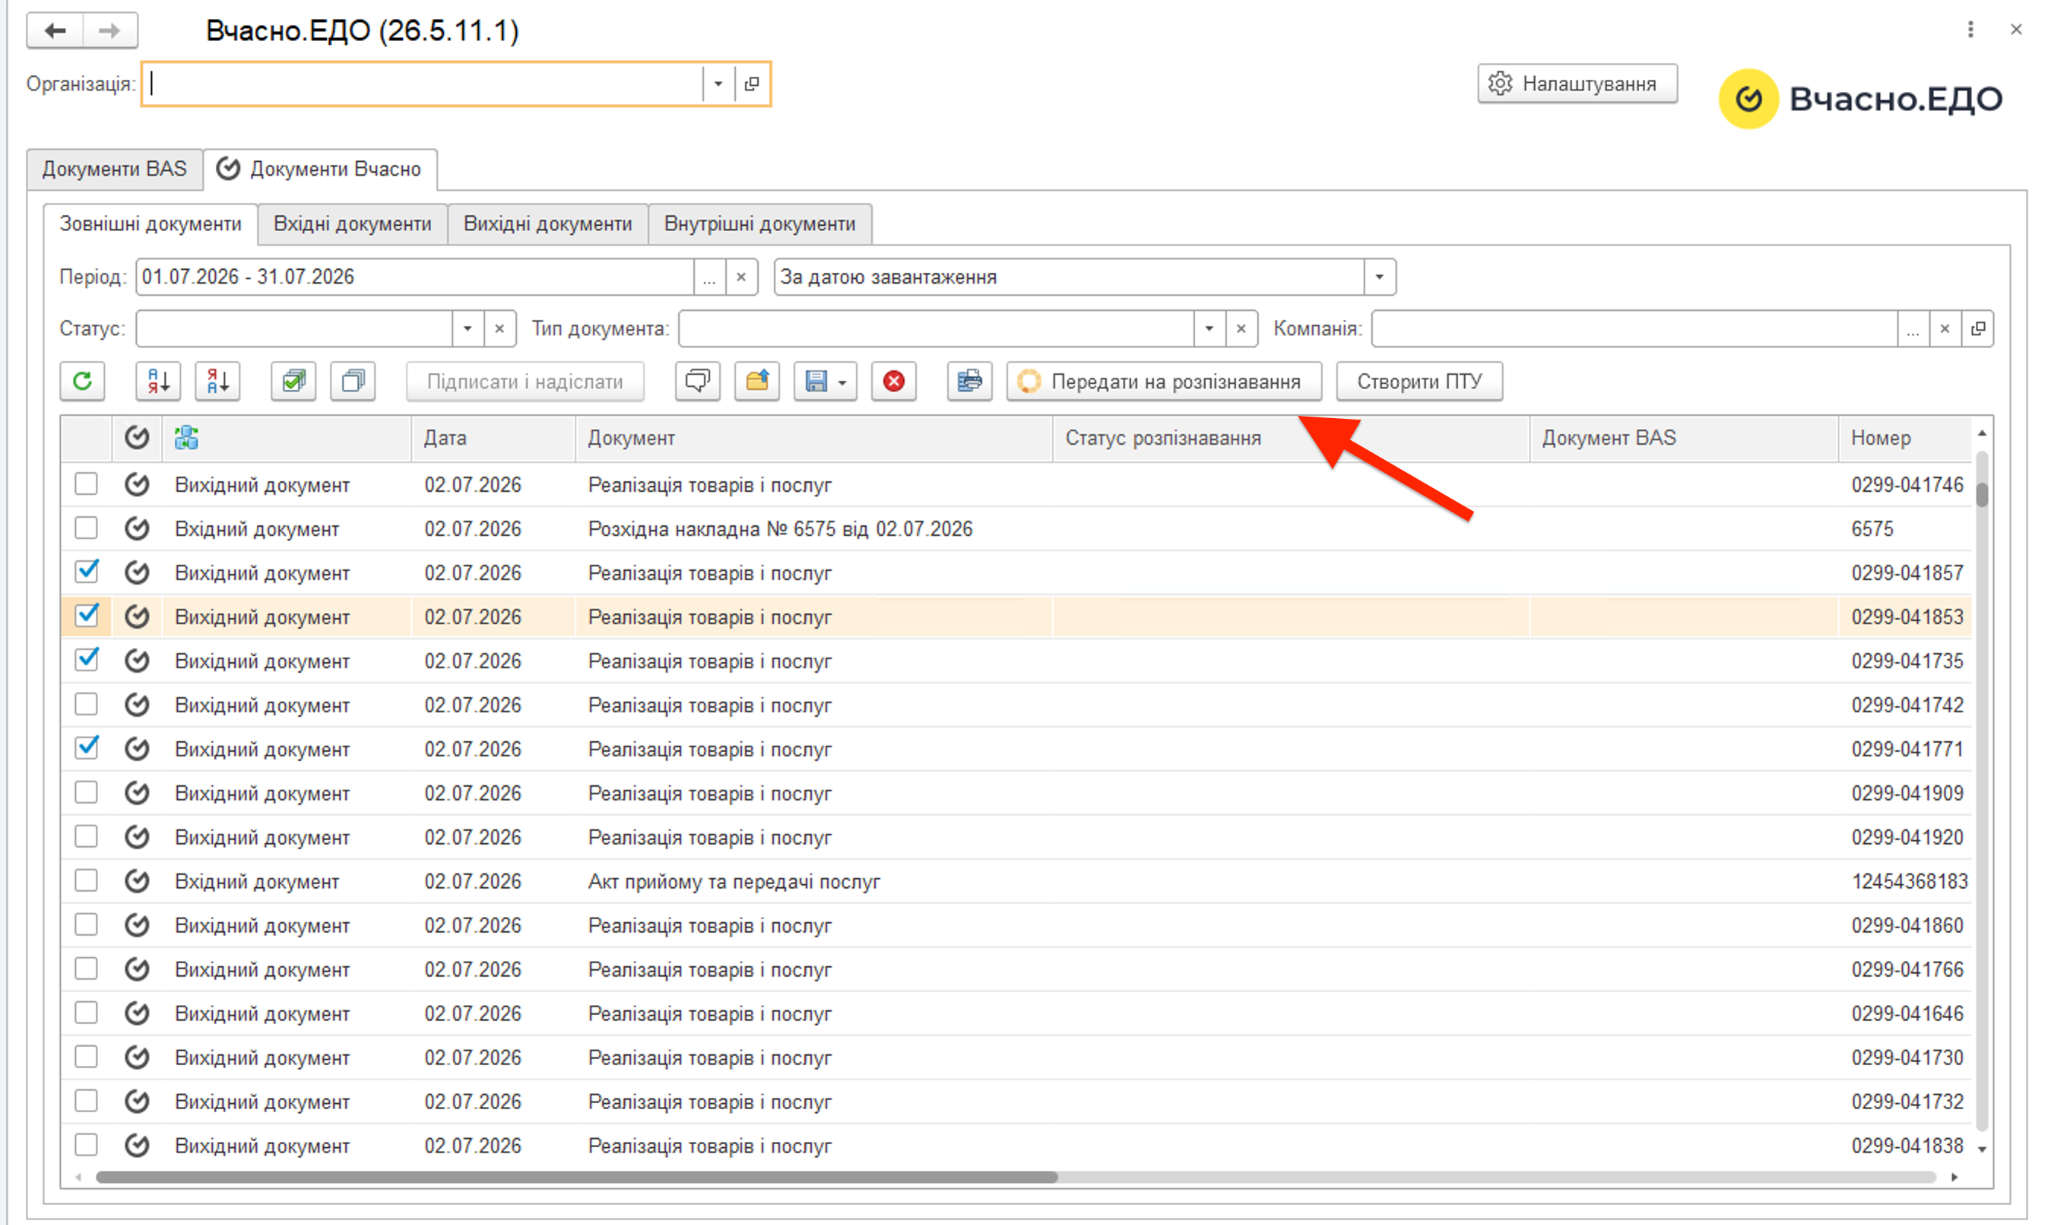Switch to Вхідні документи tab
2048x1225 pixels.
click(352, 223)
